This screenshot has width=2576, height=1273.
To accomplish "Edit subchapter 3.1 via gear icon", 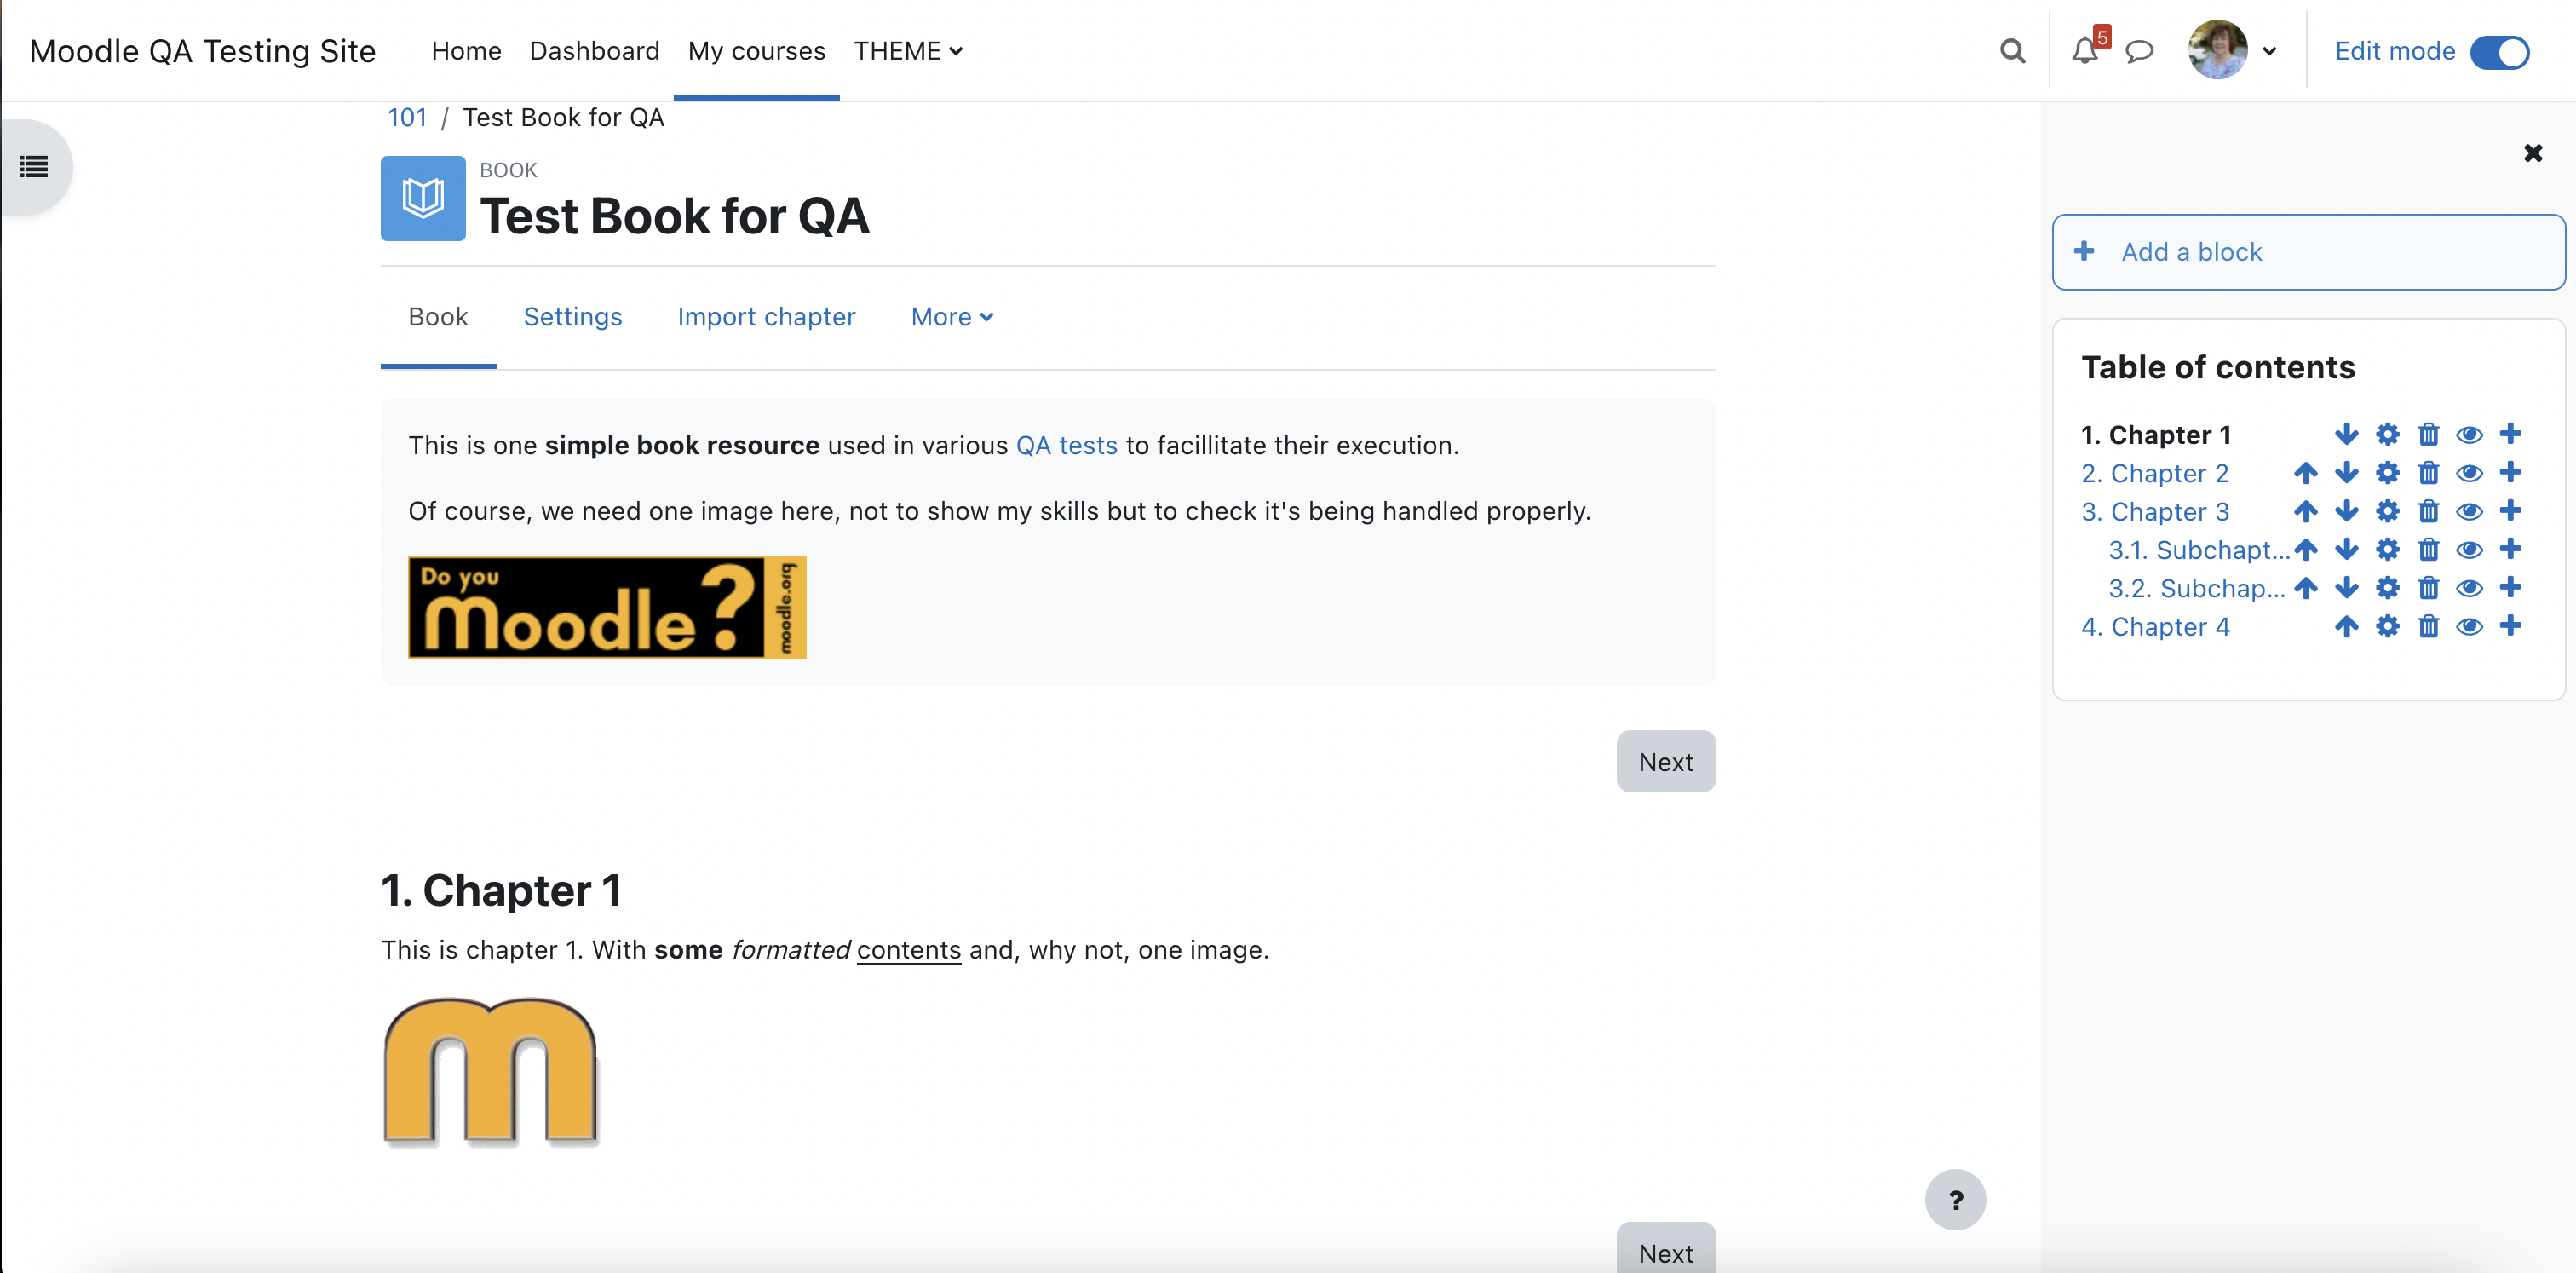I will 2387,549.
